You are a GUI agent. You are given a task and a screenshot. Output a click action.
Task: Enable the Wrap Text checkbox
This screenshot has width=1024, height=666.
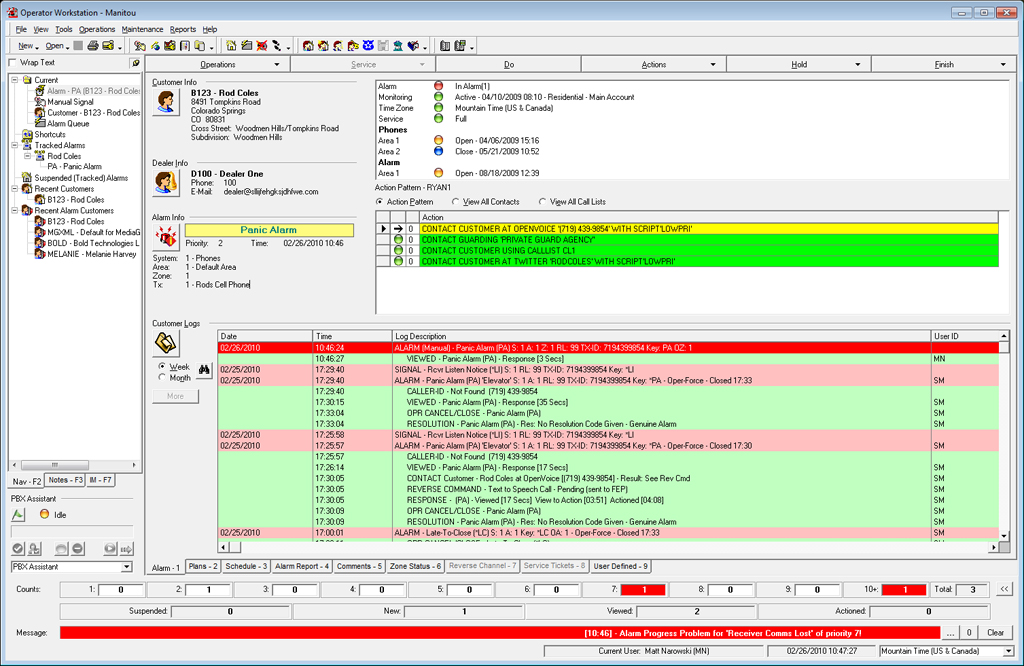(12, 63)
